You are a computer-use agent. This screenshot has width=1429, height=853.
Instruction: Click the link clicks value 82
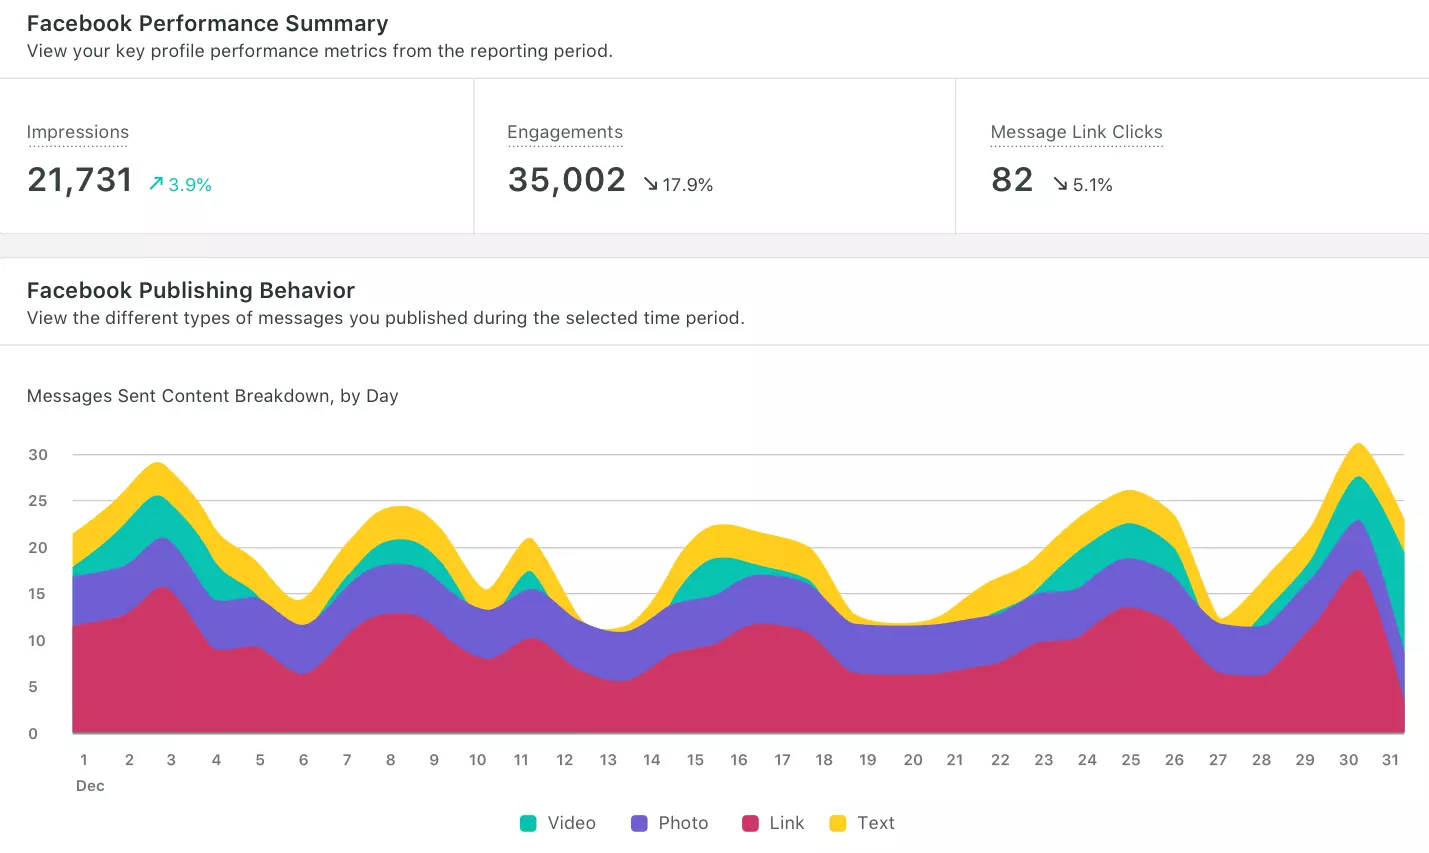click(1012, 180)
